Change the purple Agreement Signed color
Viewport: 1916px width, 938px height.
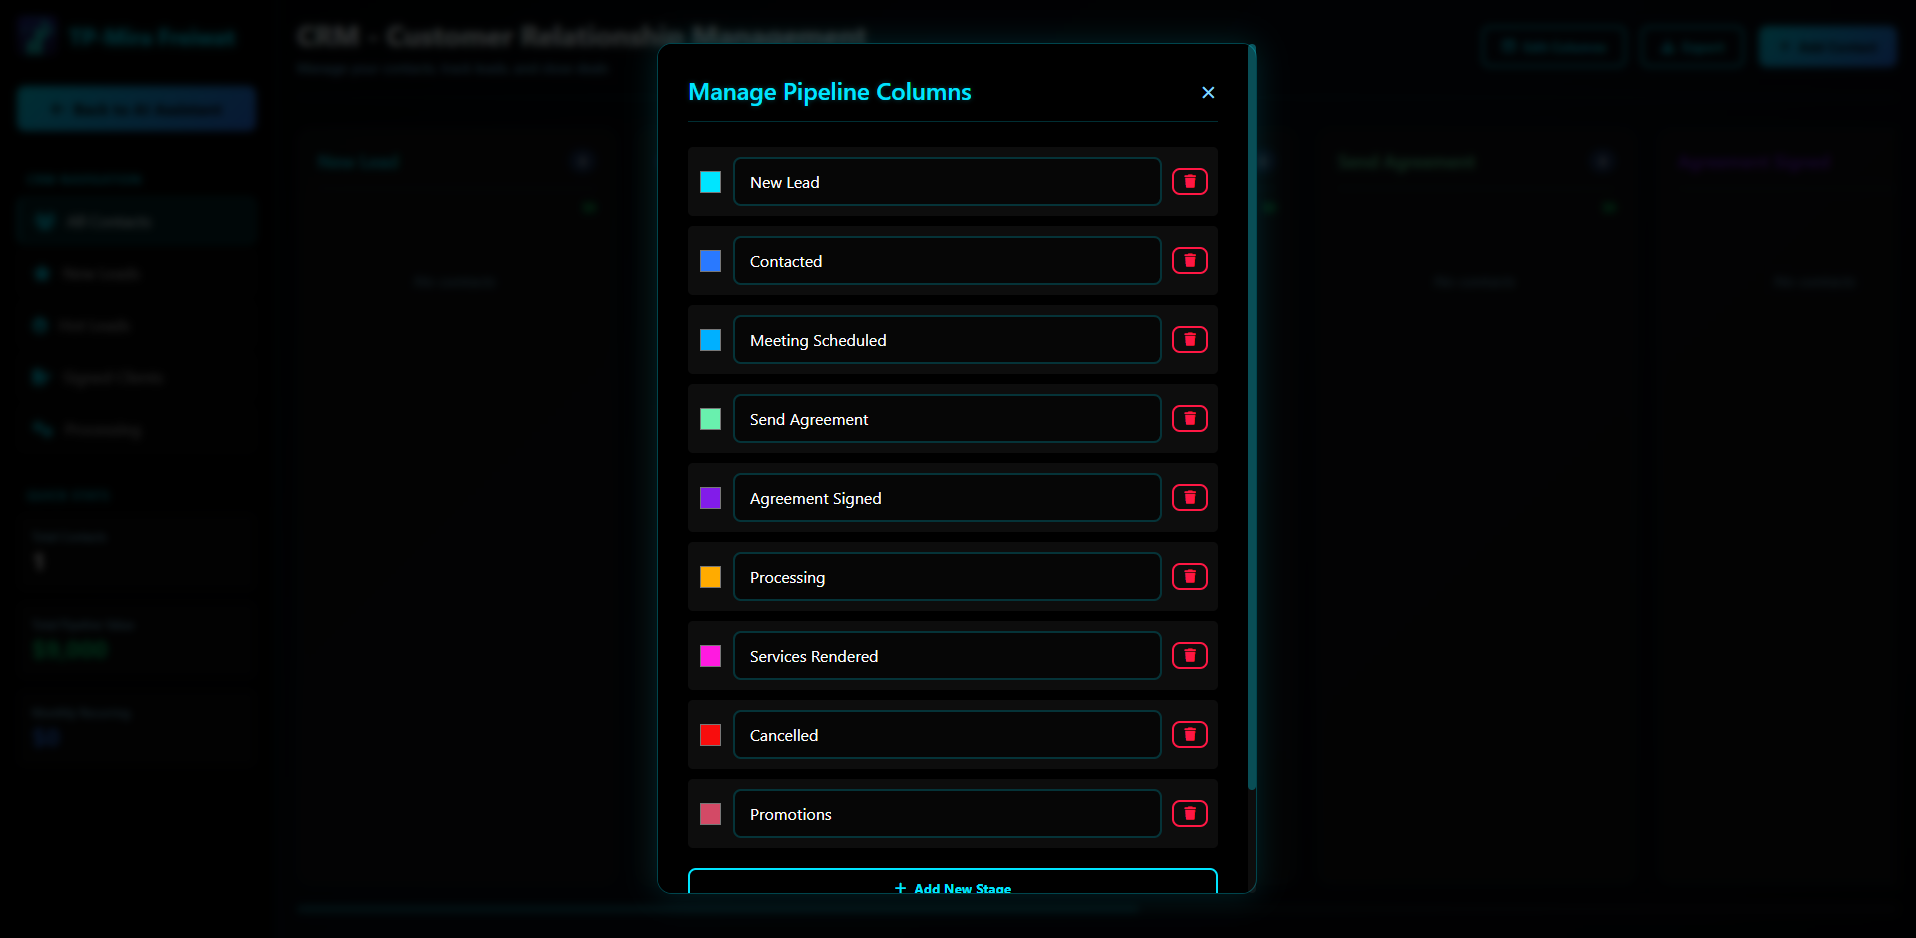(x=710, y=498)
